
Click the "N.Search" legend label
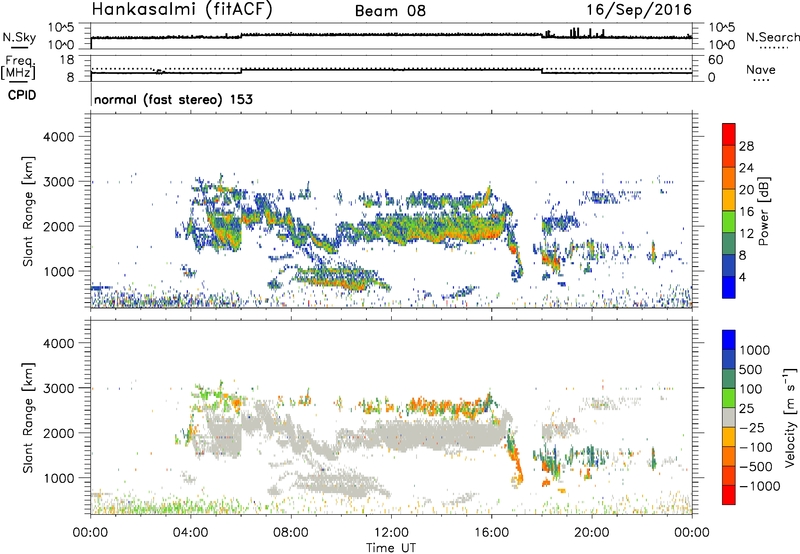point(772,37)
